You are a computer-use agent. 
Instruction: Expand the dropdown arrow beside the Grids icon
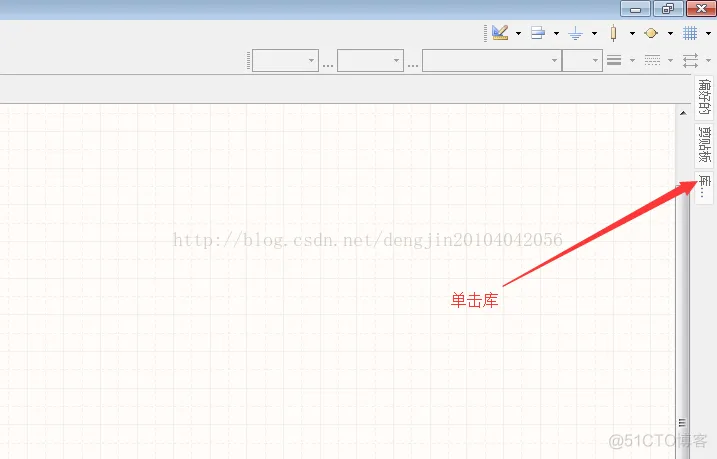tap(708, 33)
